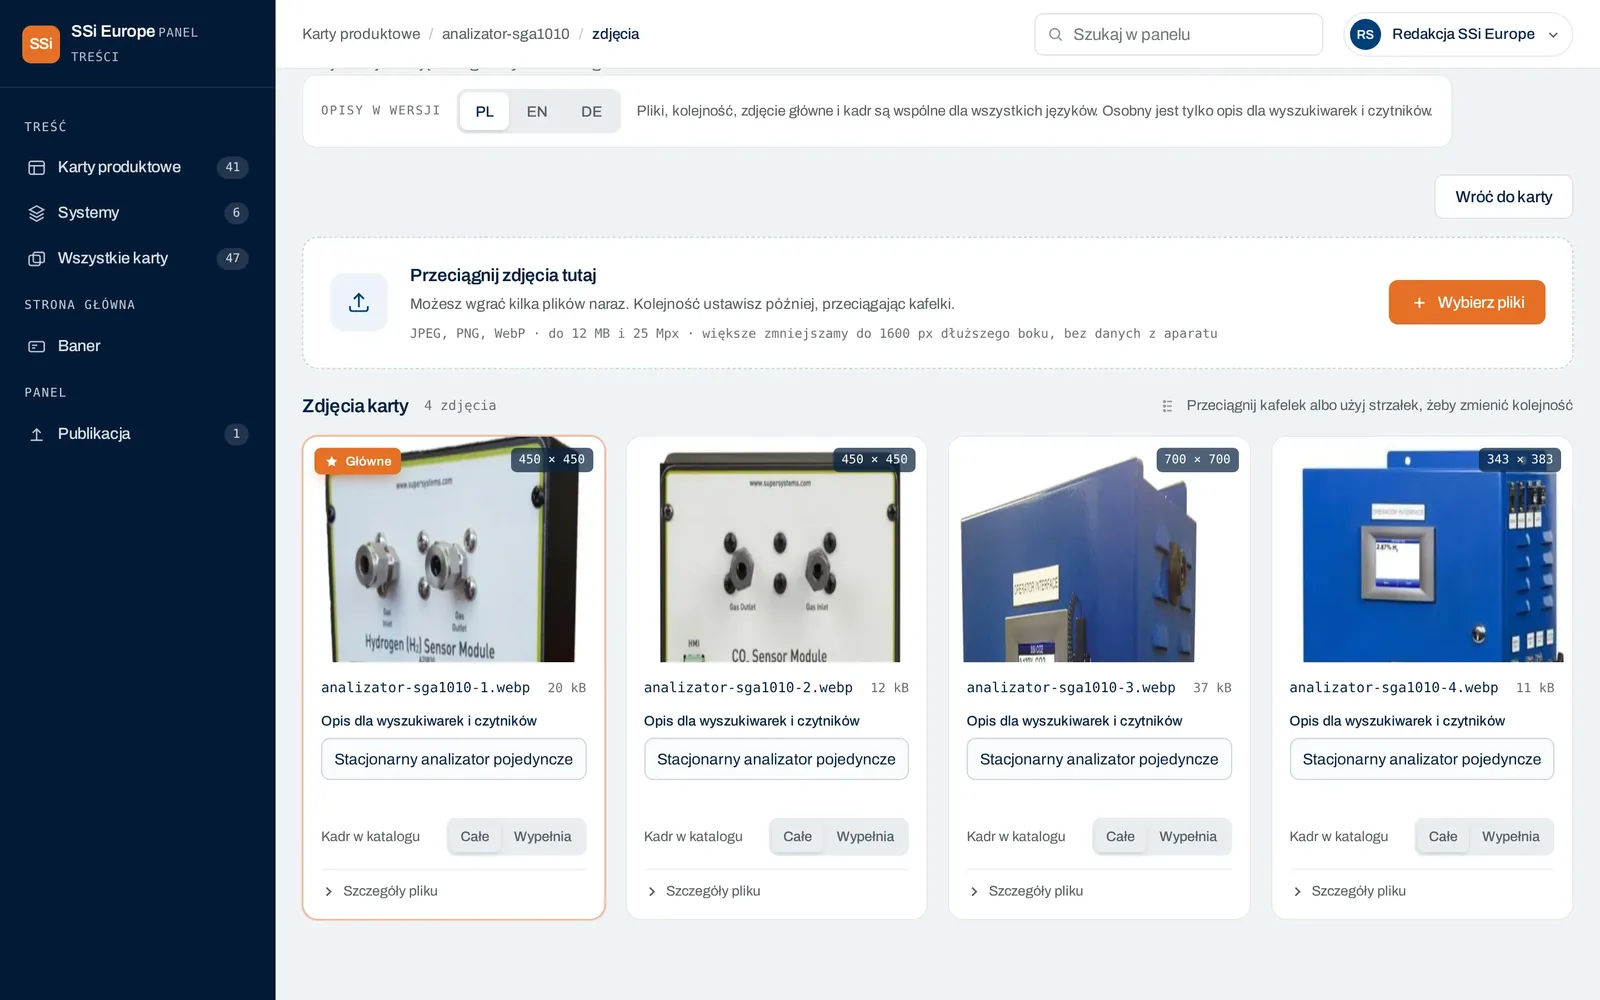This screenshot has height=1000, width=1600.
Task: Set analizator-sga1010-1.webp crop to Całe
Action: coord(475,837)
